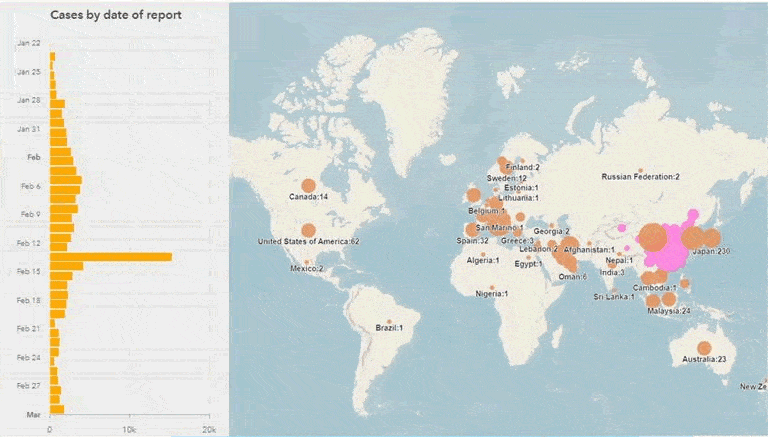Click the last bar just above the Mar label
The height and width of the screenshot is (437, 768).
(57, 409)
